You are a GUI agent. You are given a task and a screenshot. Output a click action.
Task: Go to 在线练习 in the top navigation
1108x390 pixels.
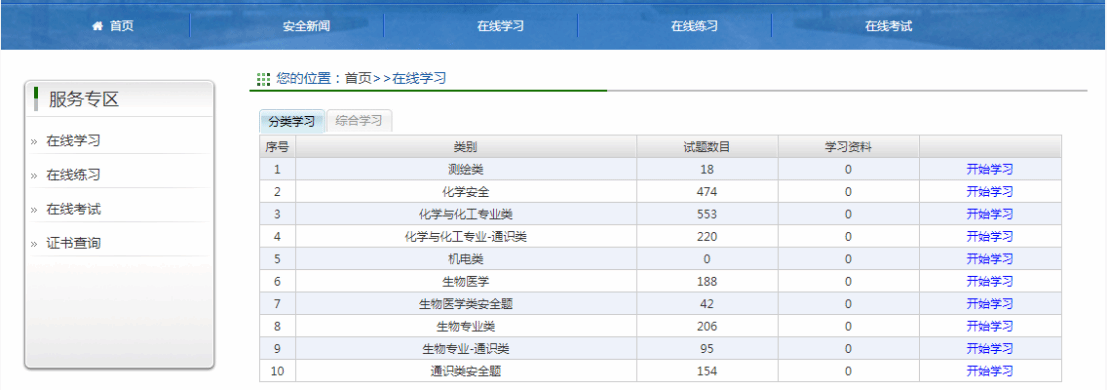pos(695,27)
